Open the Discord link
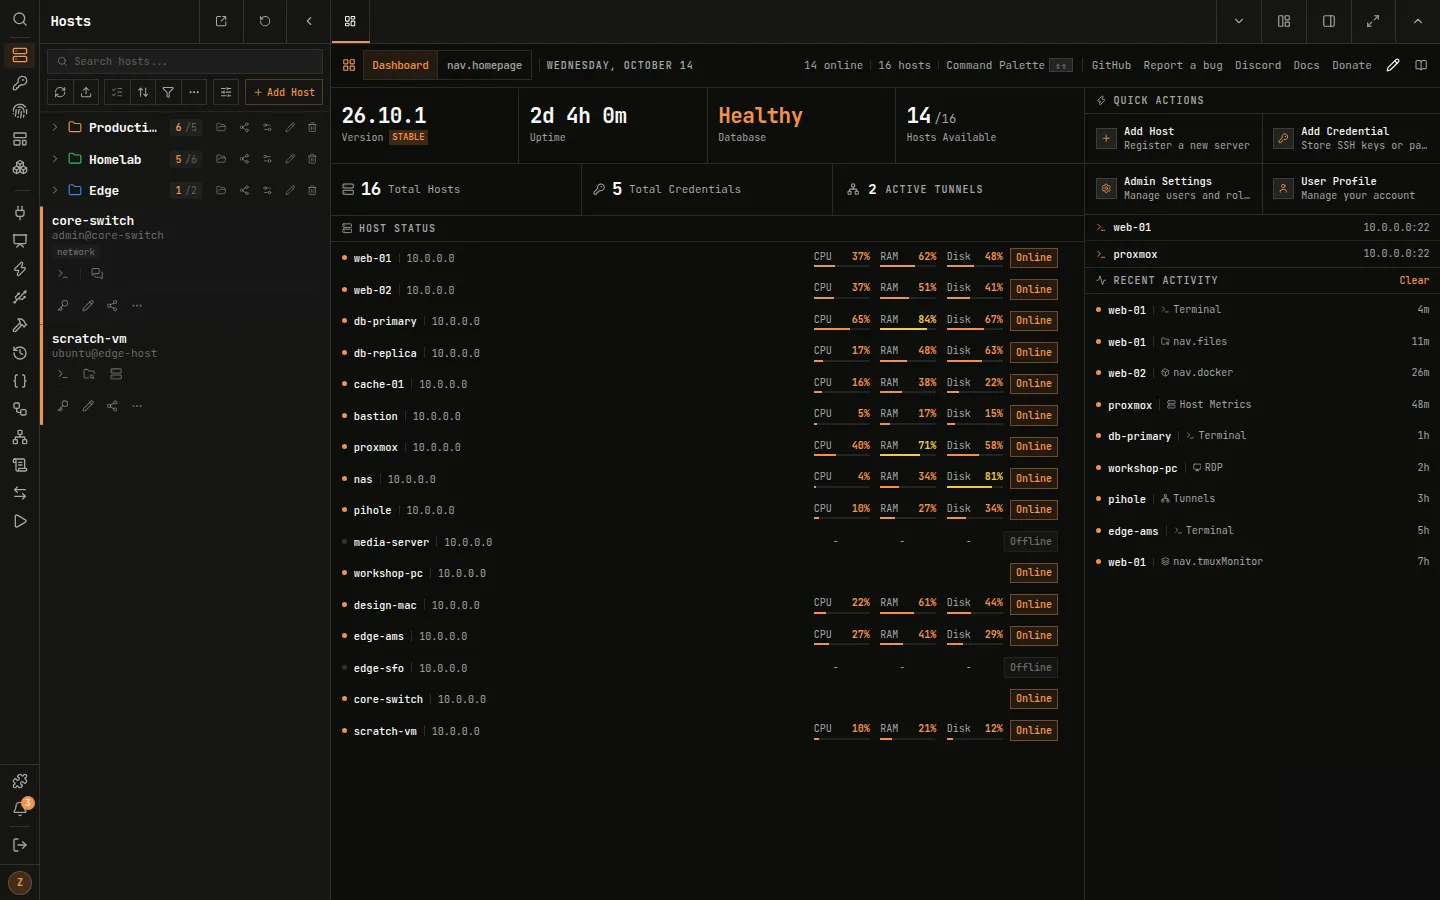This screenshot has height=900, width=1440. click(x=1258, y=65)
